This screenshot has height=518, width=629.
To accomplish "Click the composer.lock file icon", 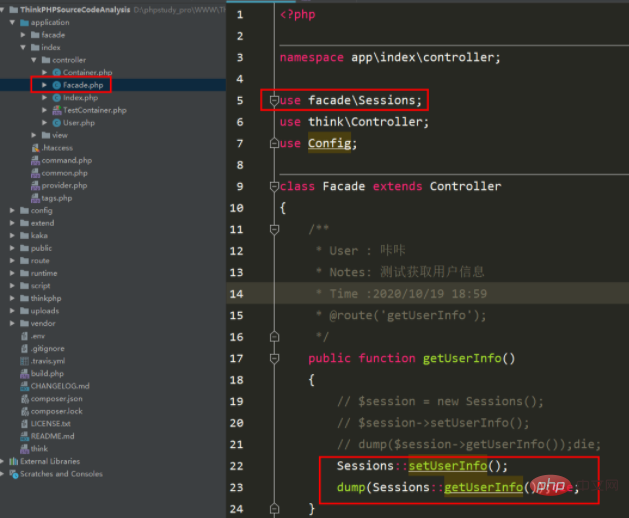I will [24, 411].
